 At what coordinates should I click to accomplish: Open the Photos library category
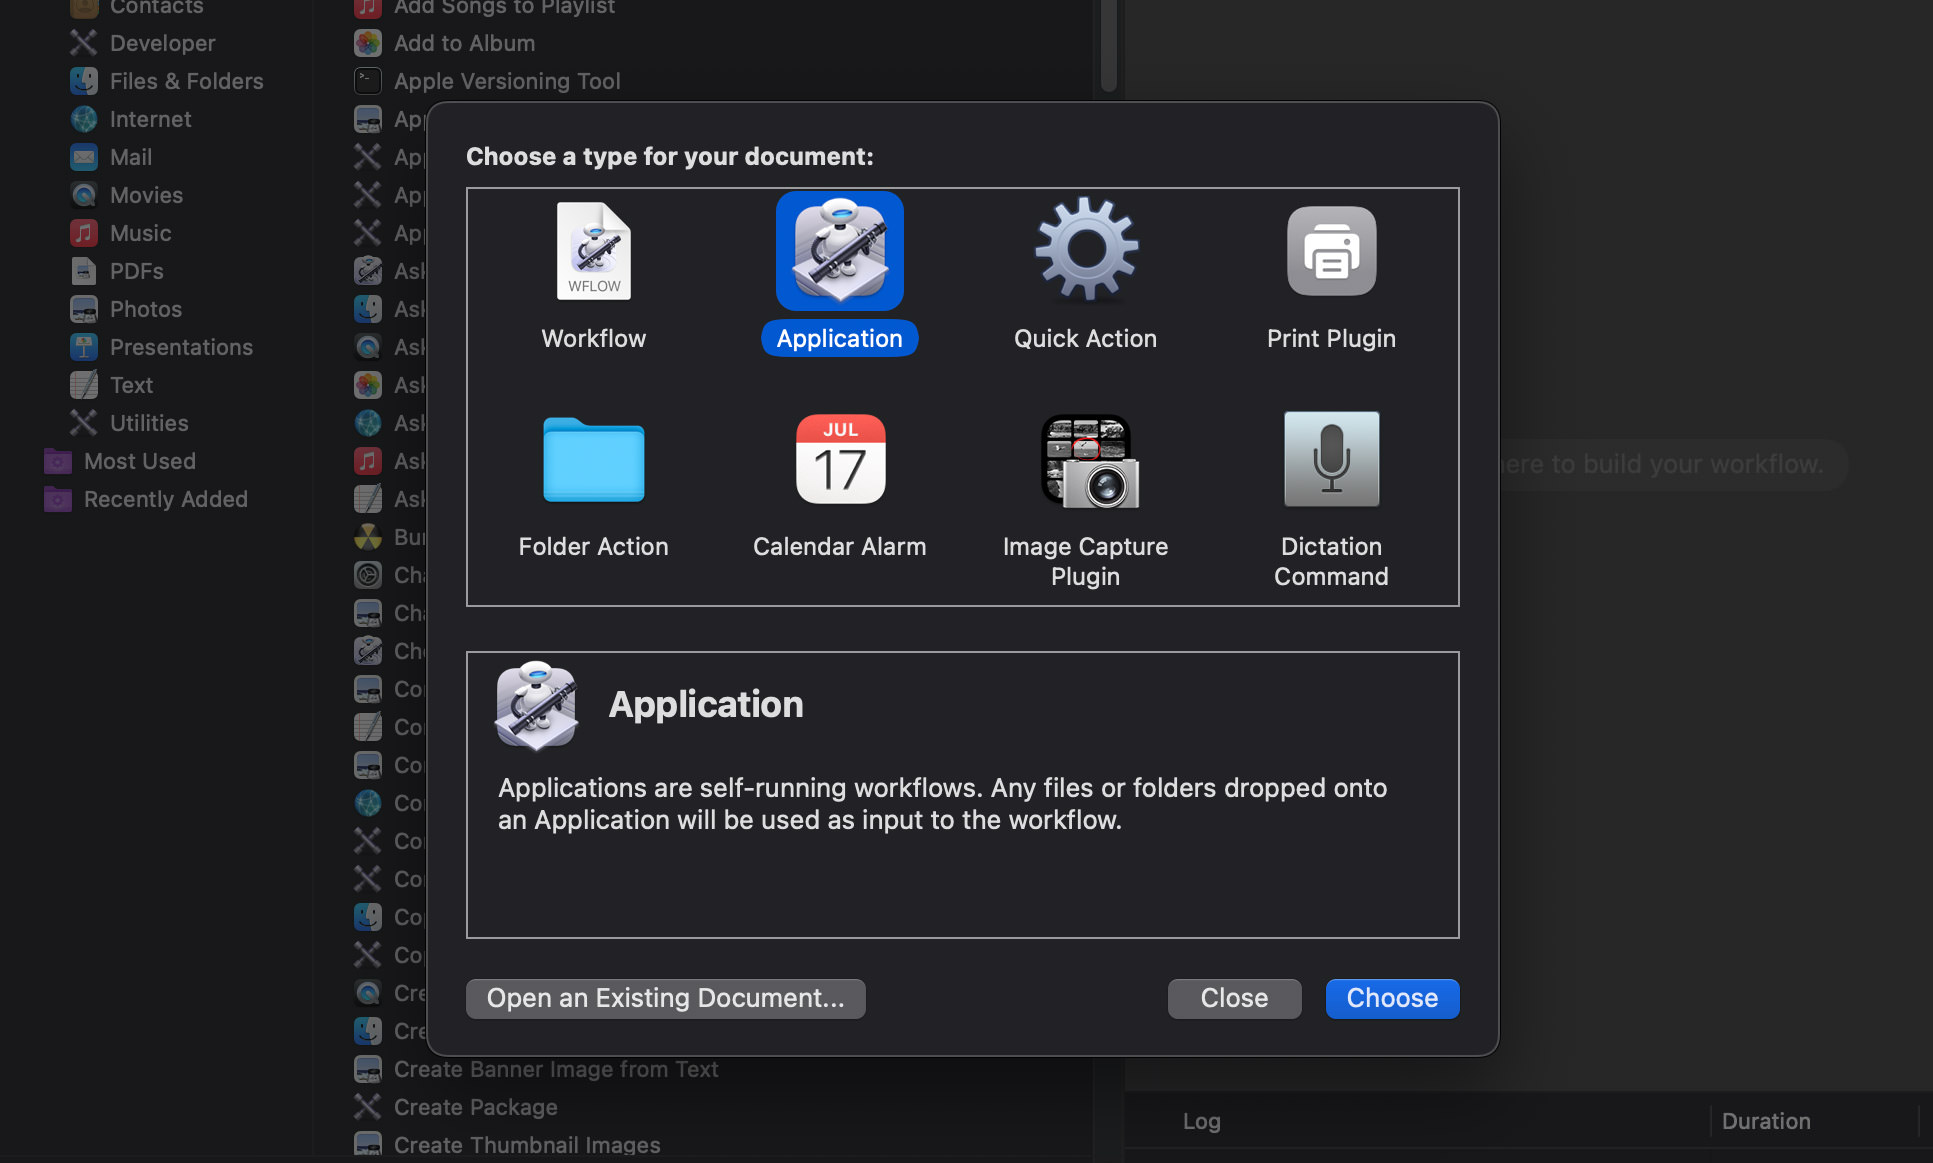(x=126, y=309)
